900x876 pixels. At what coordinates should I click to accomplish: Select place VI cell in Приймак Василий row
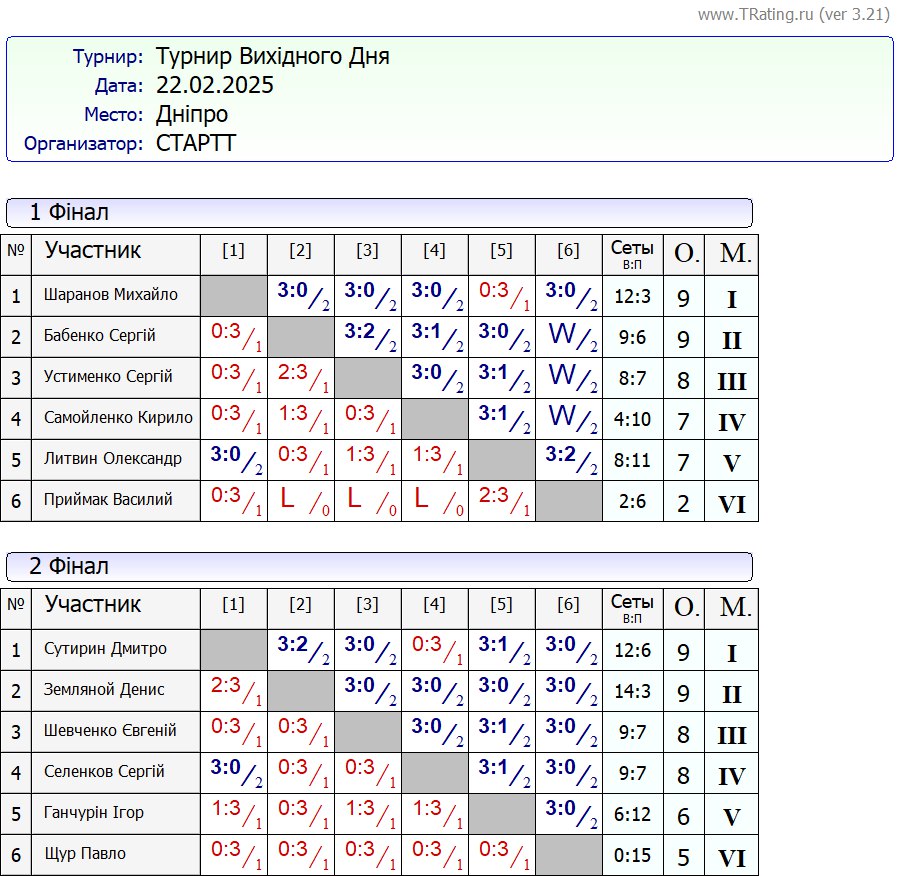pyautogui.click(x=731, y=504)
